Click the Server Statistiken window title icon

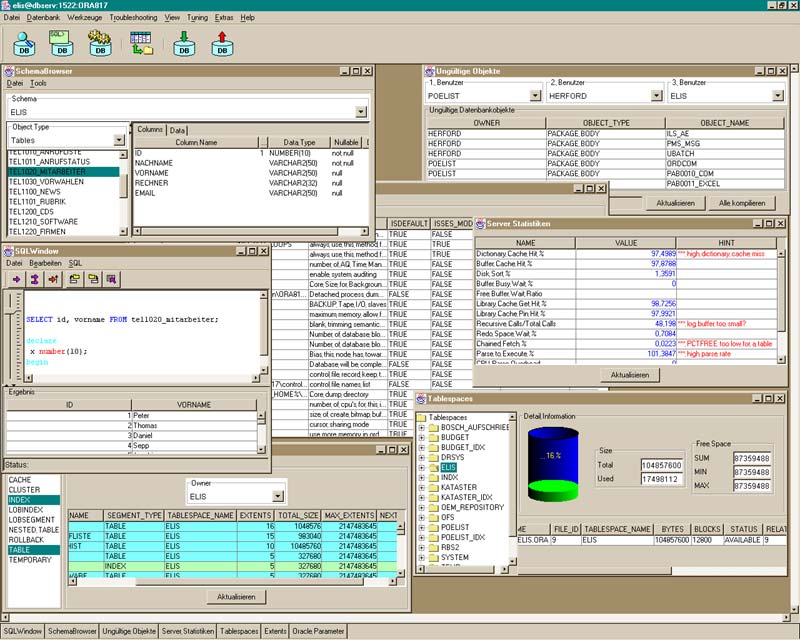[x=480, y=224]
